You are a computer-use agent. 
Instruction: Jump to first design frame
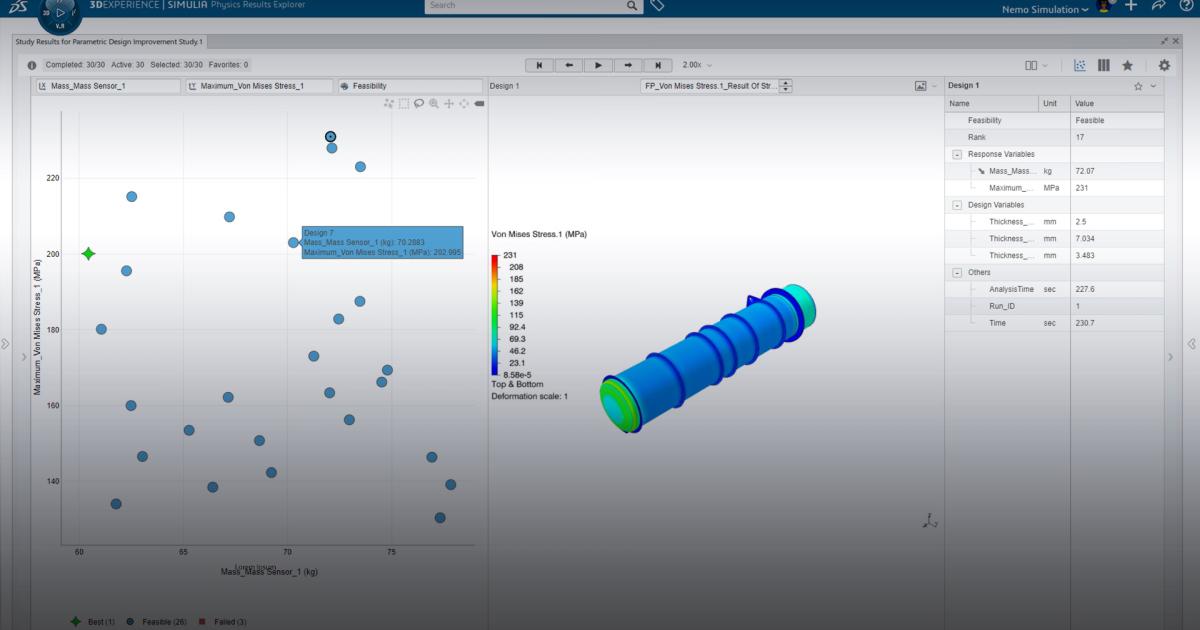(539, 65)
